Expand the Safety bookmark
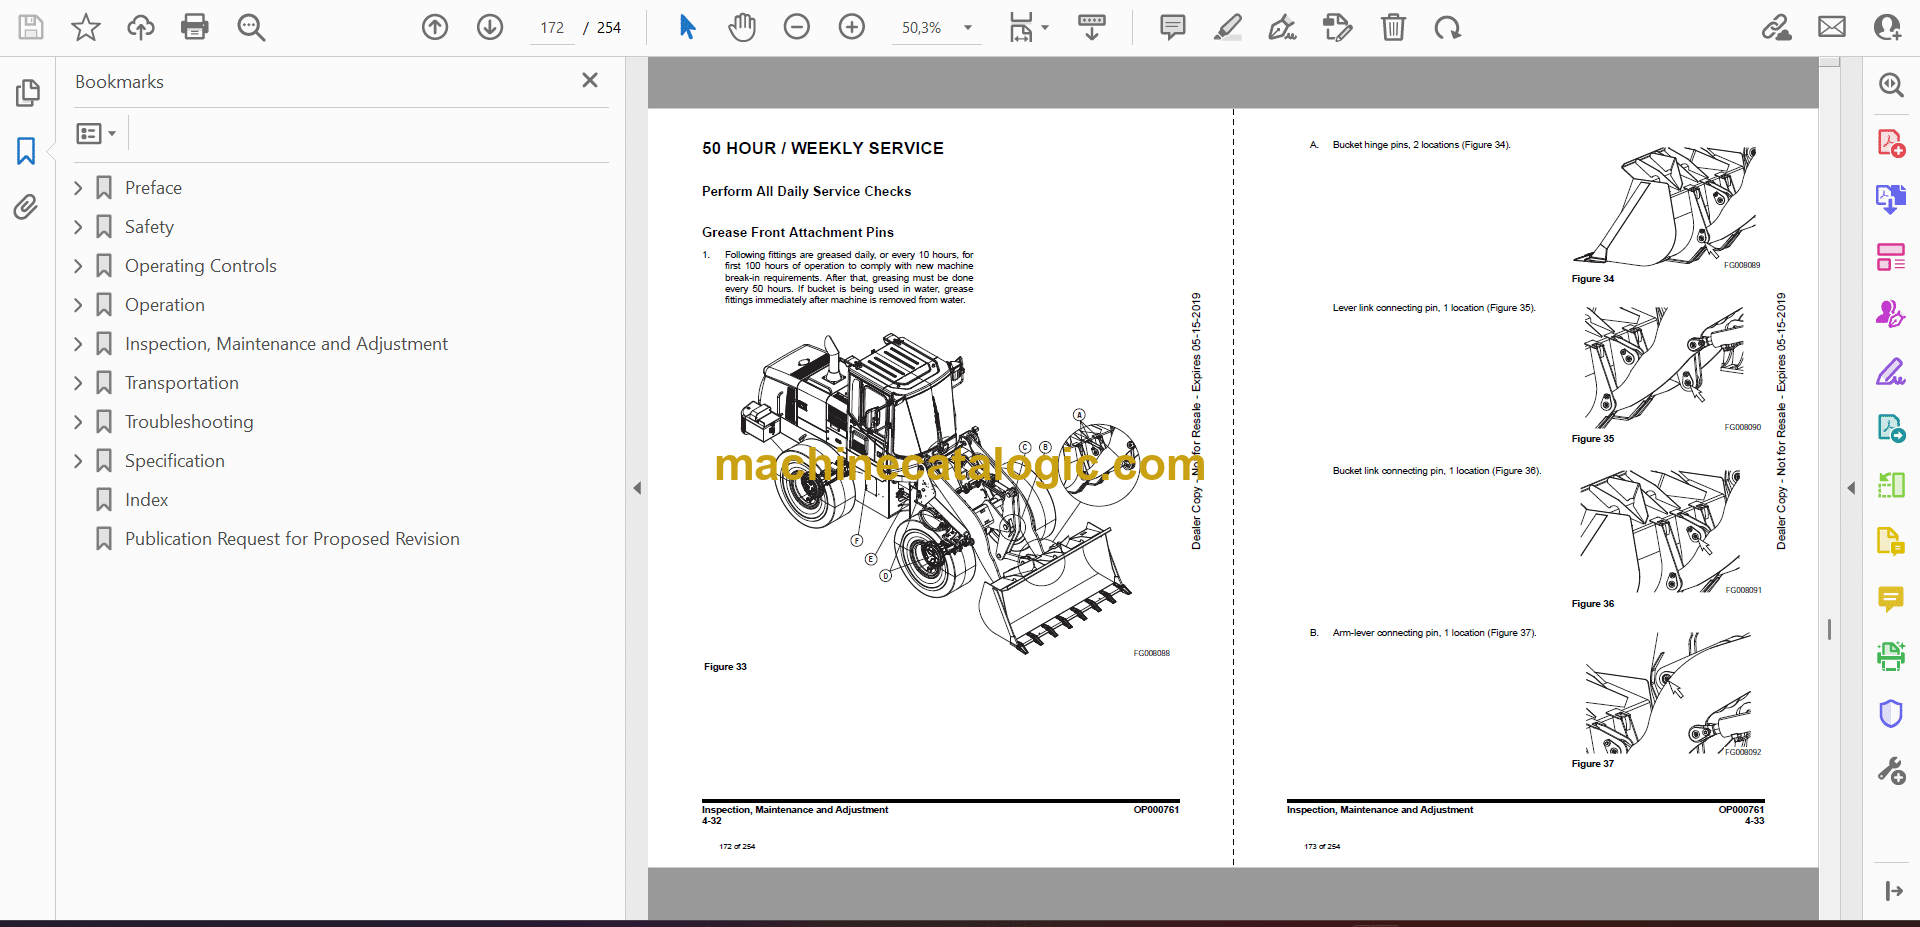This screenshot has width=1920, height=927. tap(79, 227)
